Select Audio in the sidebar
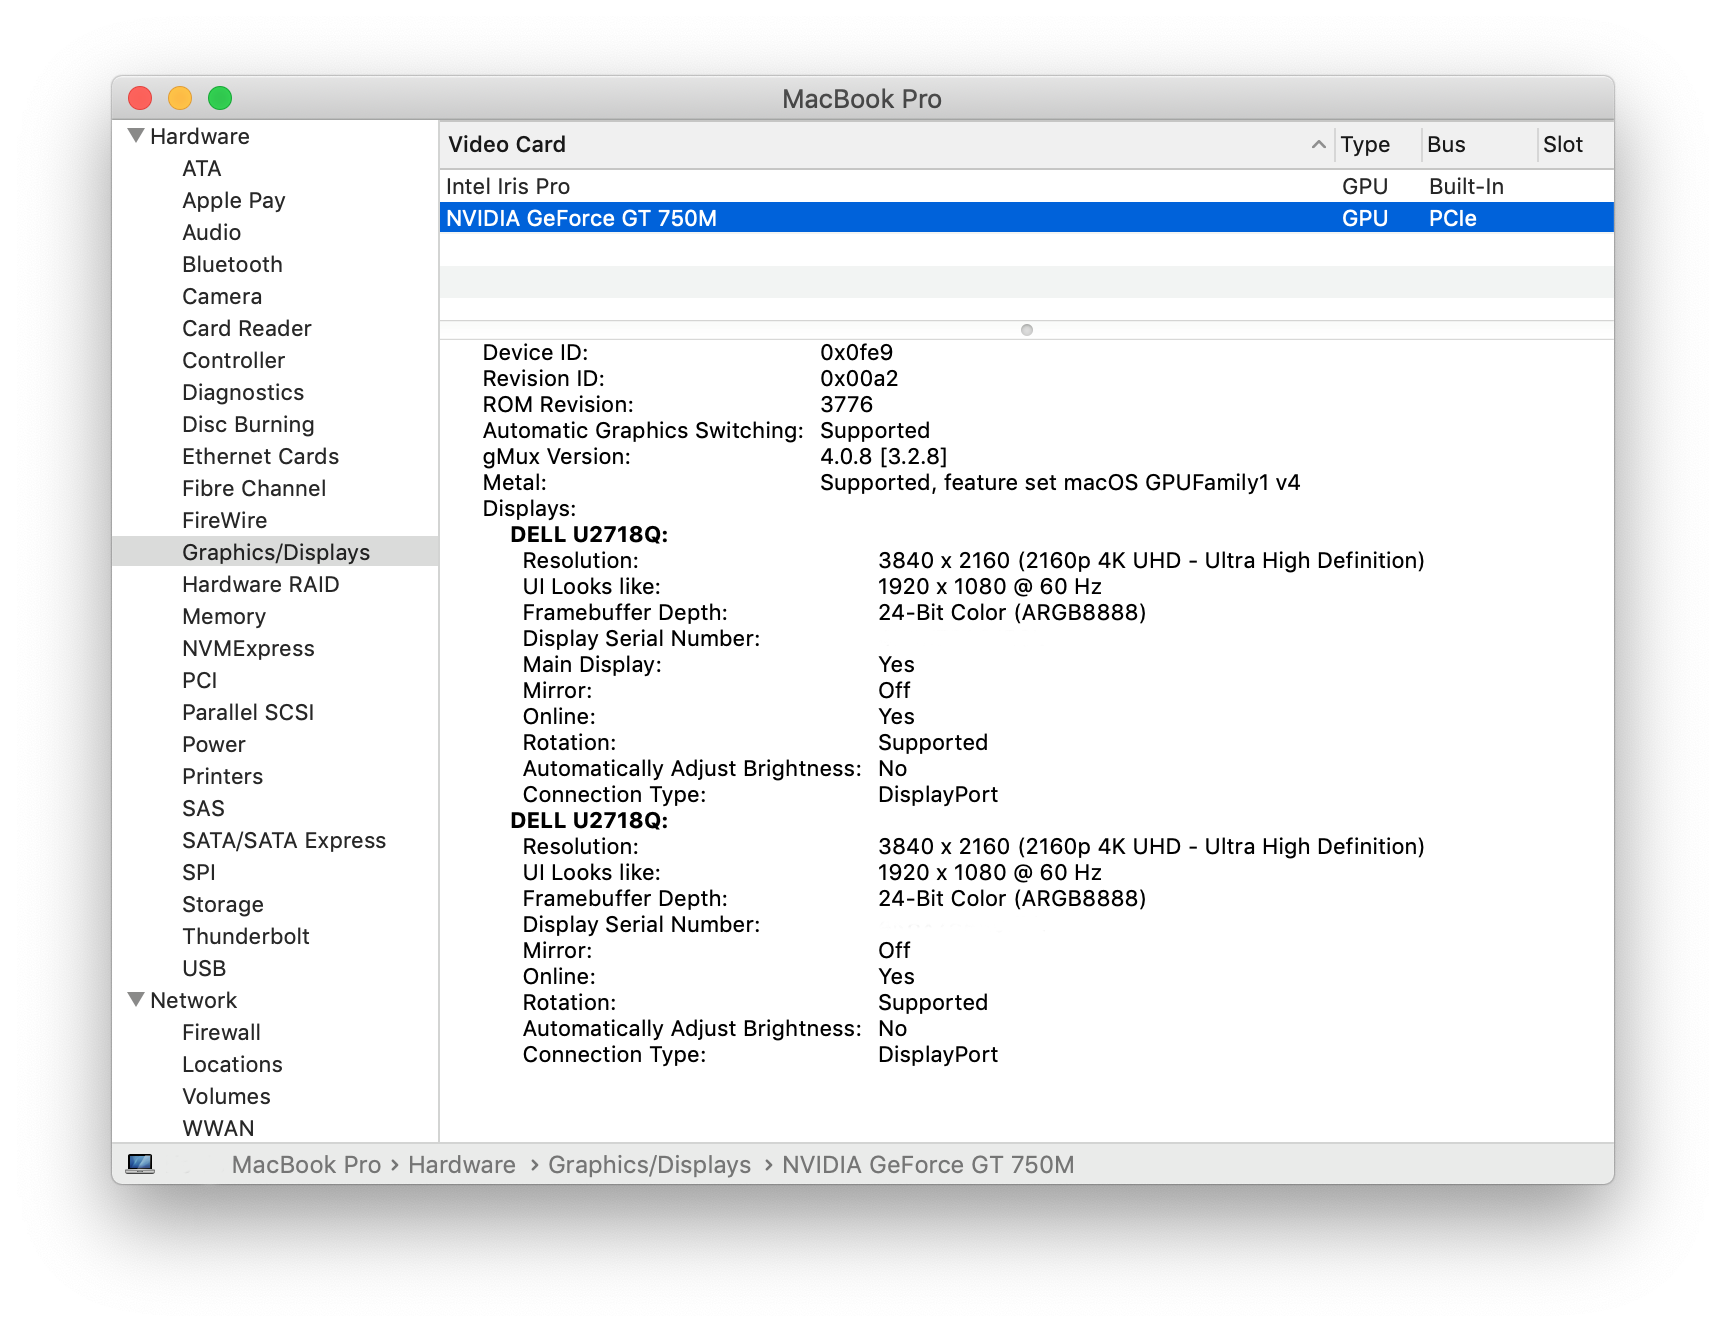Screen dimensions: 1726x1332 (212, 233)
